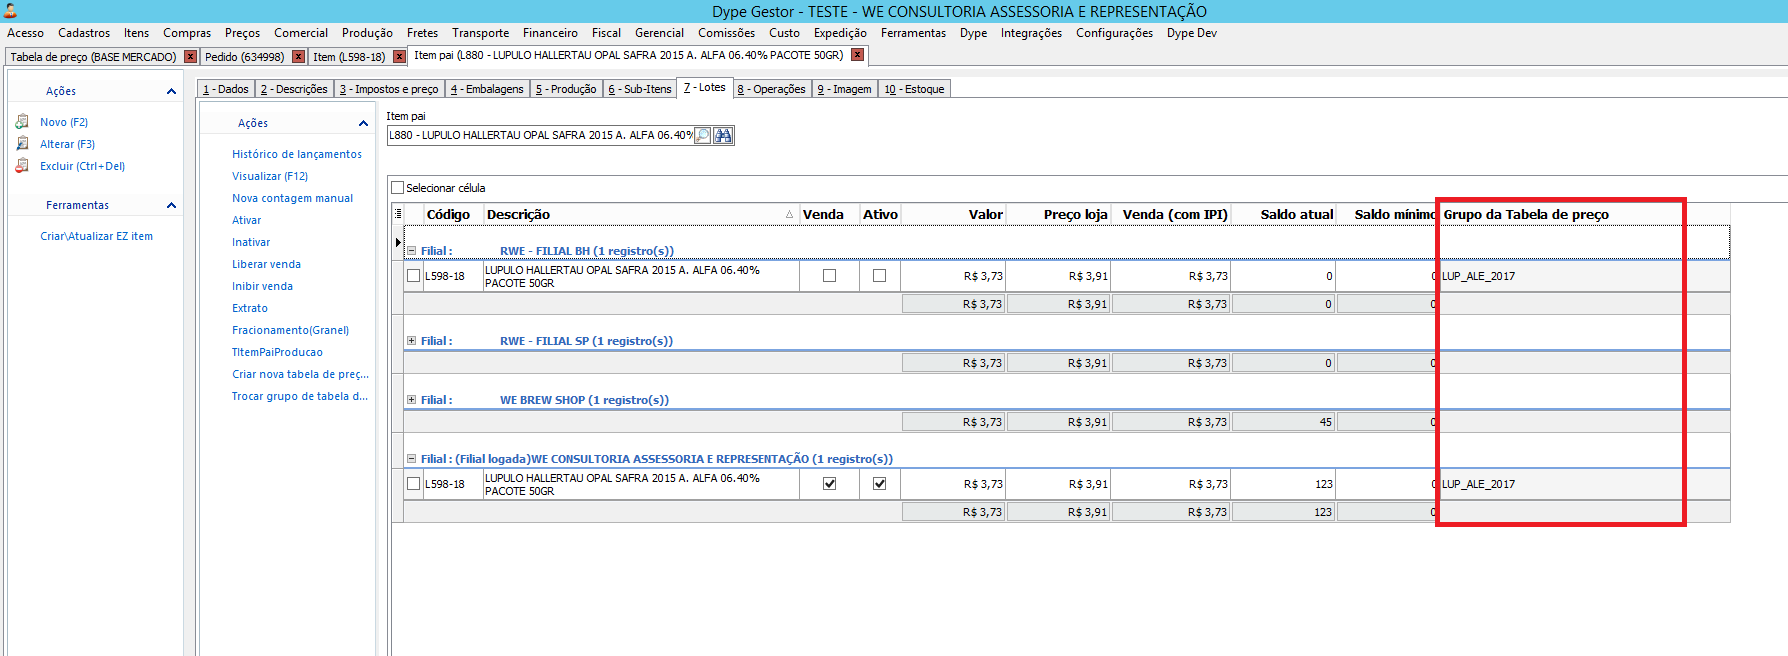This screenshot has height=656, width=1788.
Task: Click the Novo (F2) link
Action: coord(64,122)
